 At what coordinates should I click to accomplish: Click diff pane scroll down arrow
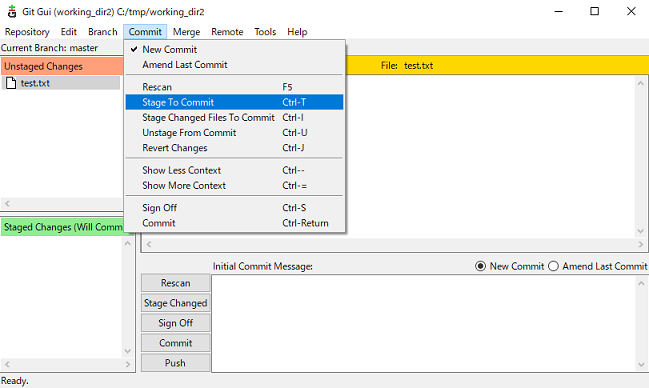coord(641,231)
